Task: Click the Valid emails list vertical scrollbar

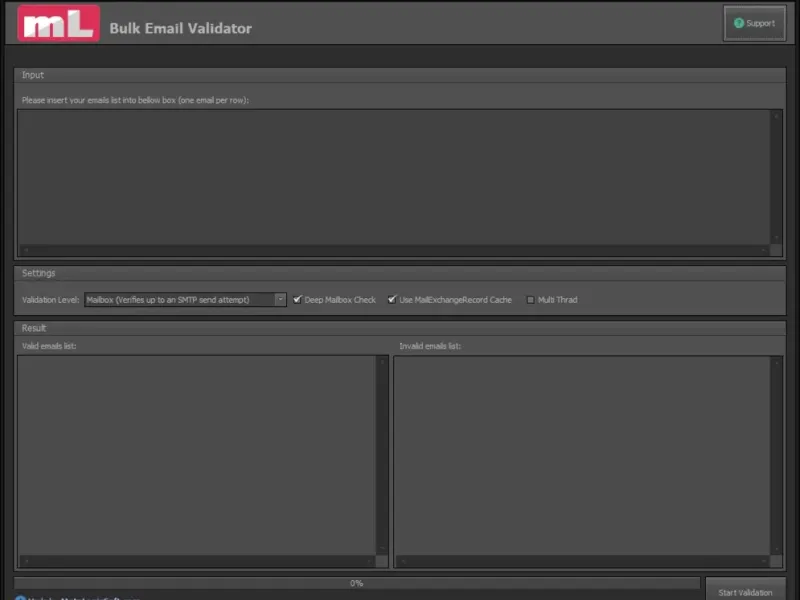Action: [x=382, y=456]
